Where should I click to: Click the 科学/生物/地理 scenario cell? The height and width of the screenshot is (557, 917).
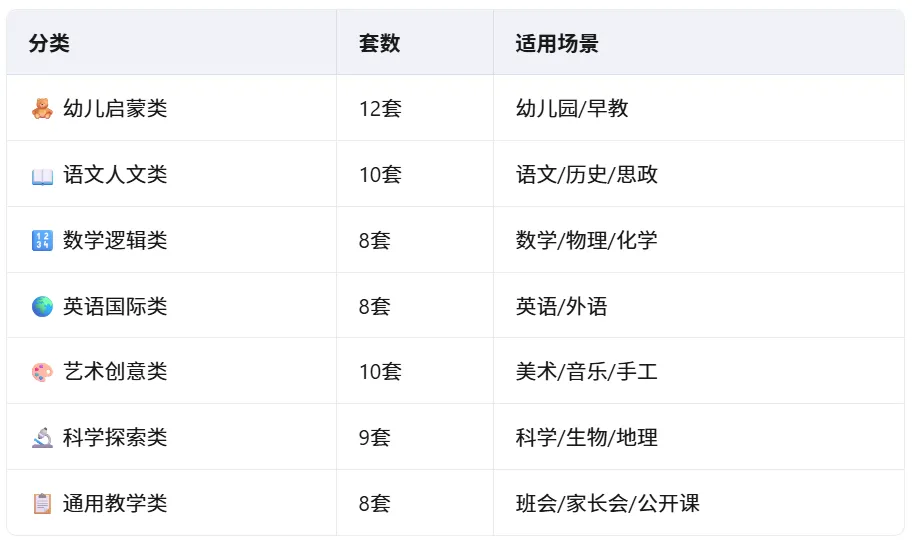[x=587, y=438]
